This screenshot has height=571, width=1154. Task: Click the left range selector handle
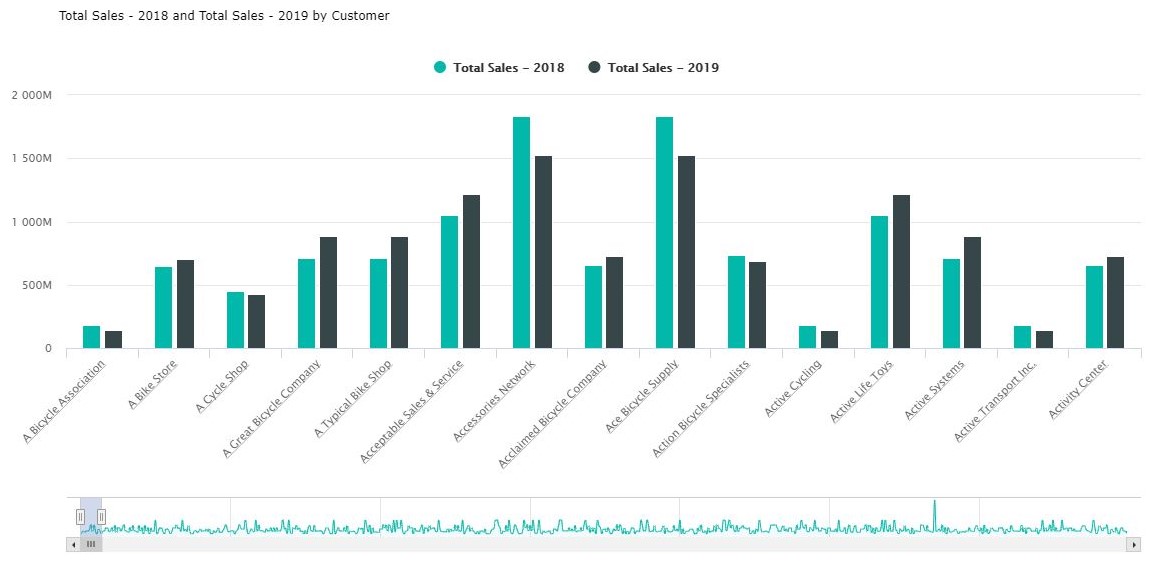pyautogui.click(x=81, y=516)
